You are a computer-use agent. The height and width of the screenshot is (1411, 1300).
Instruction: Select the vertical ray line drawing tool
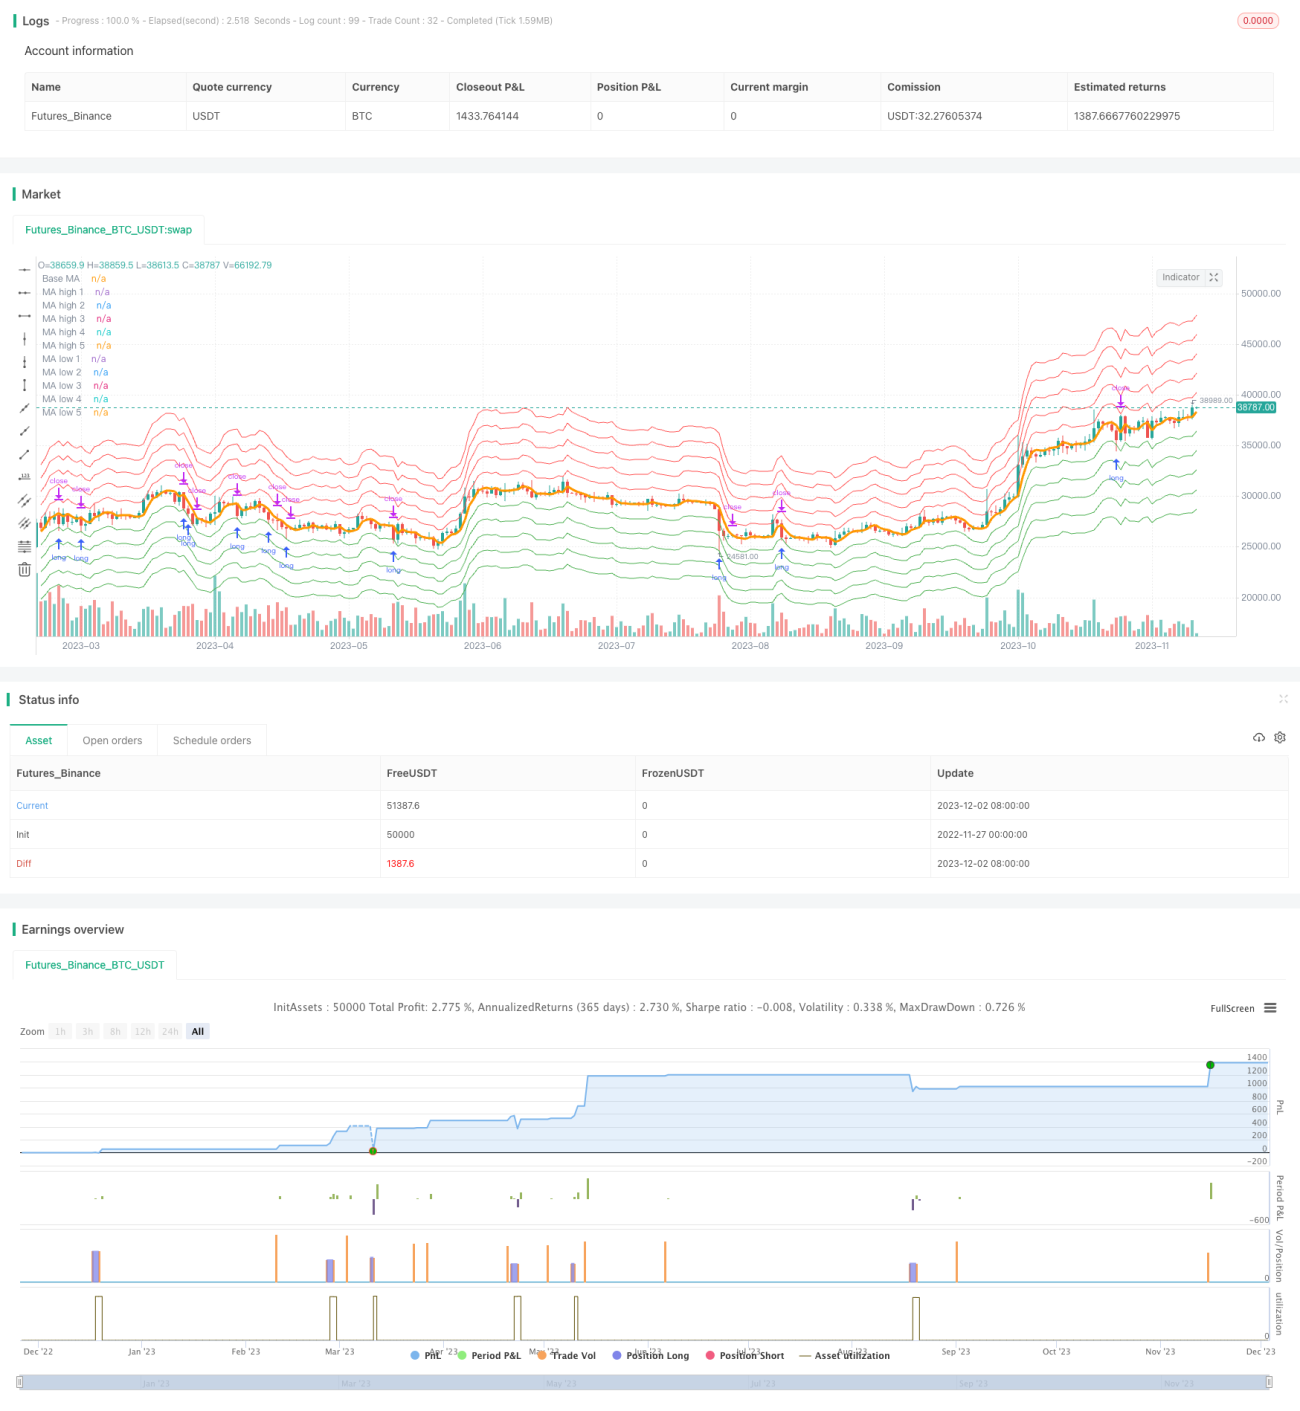24,362
